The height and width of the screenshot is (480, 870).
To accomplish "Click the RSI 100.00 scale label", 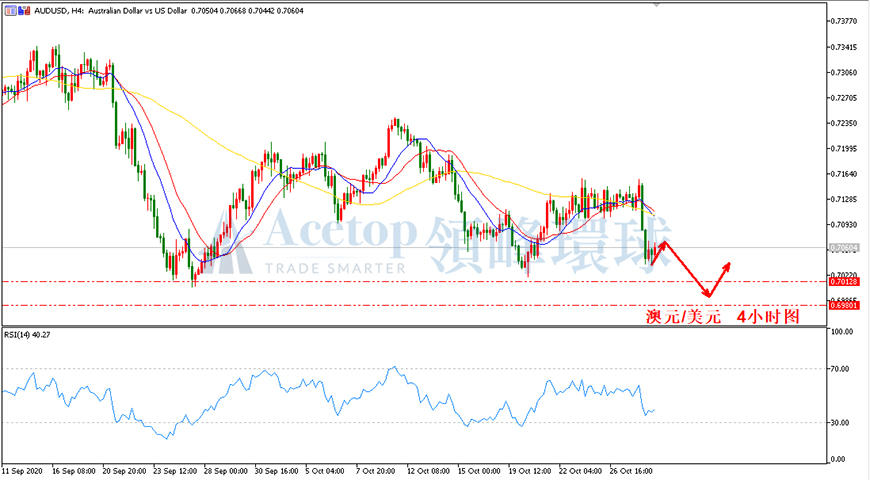I will tap(843, 331).
